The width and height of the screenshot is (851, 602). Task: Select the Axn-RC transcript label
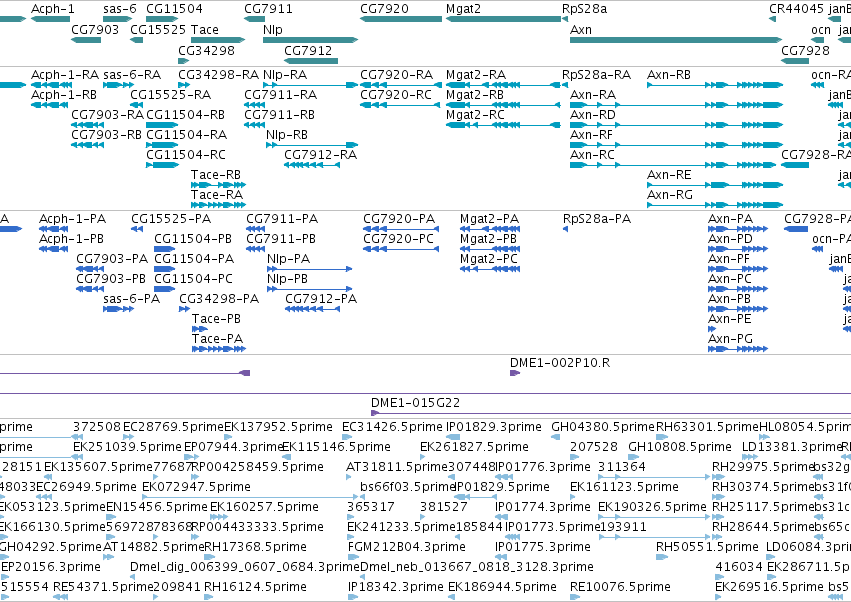[x=592, y=155]
